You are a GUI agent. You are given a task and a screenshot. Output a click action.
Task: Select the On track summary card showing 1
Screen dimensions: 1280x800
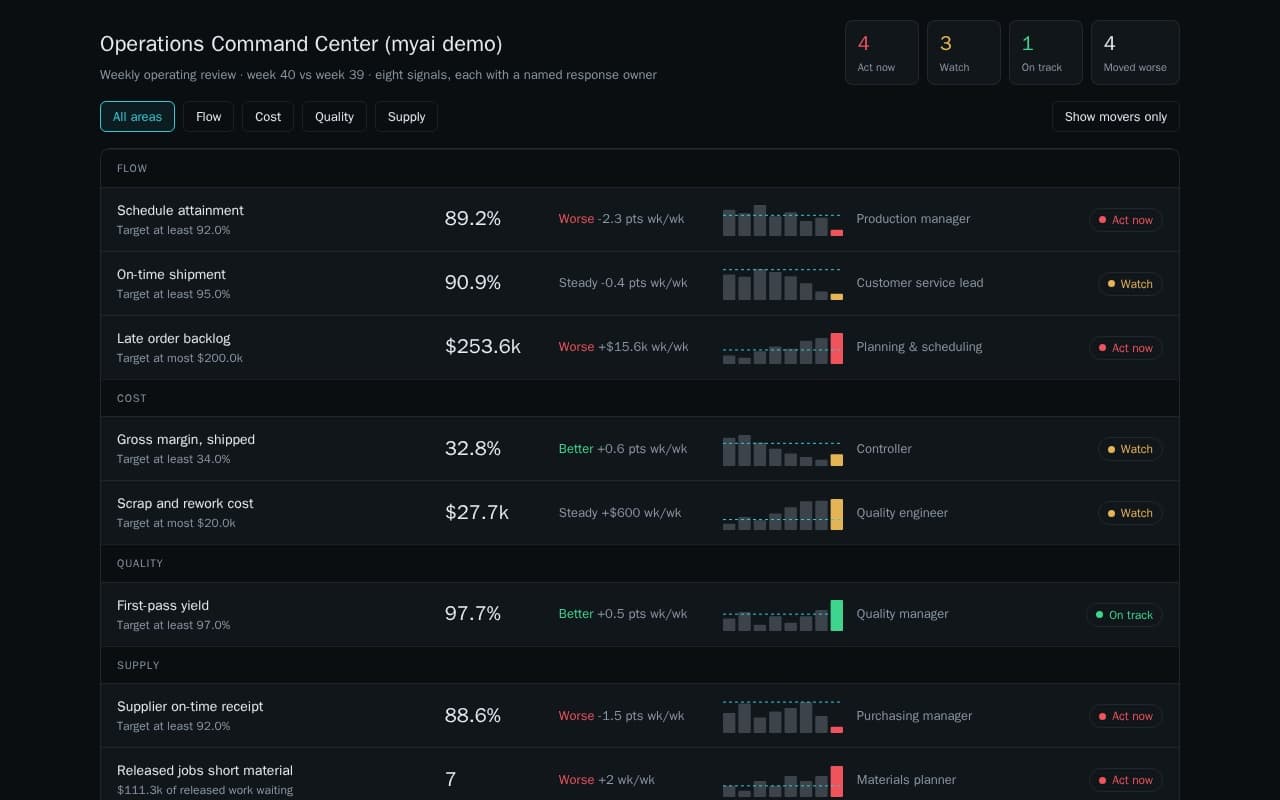click(x=1045, y=52)
